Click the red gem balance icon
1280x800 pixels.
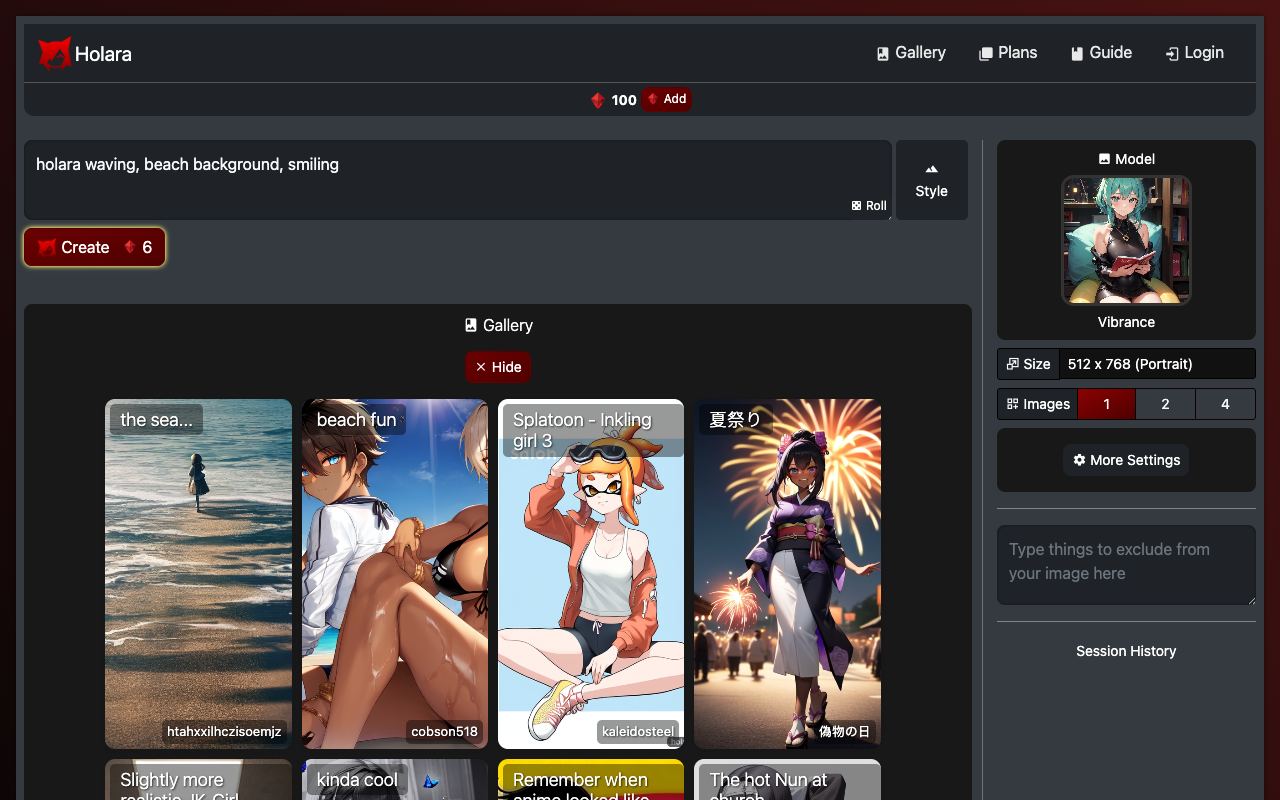597,100
